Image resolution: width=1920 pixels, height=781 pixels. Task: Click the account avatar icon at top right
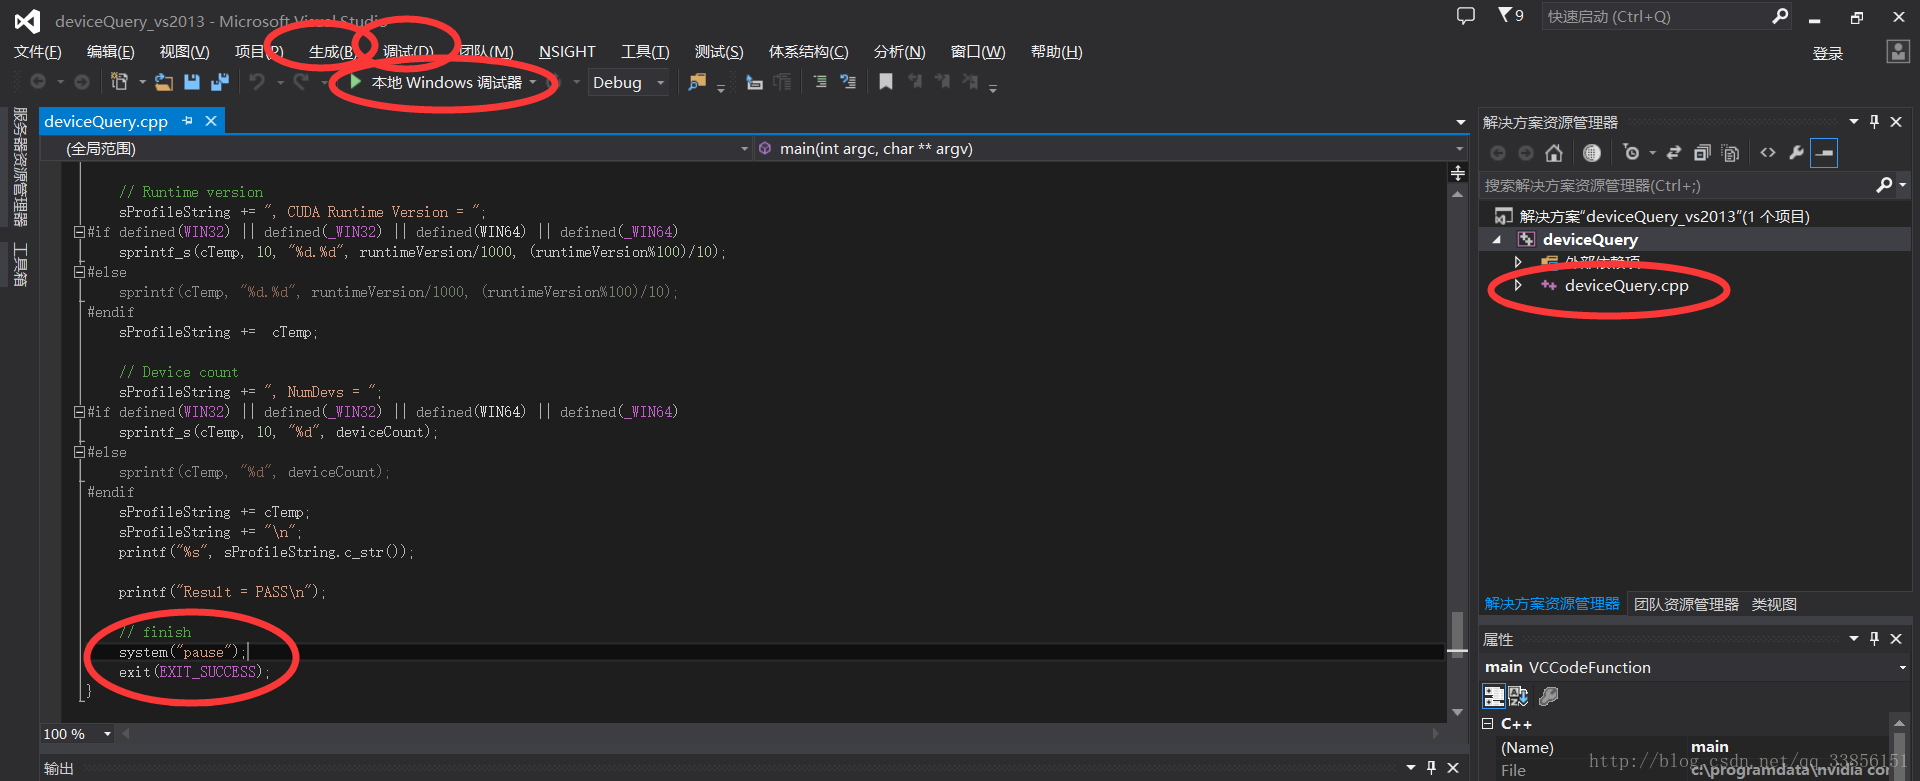click(1897, 52)
